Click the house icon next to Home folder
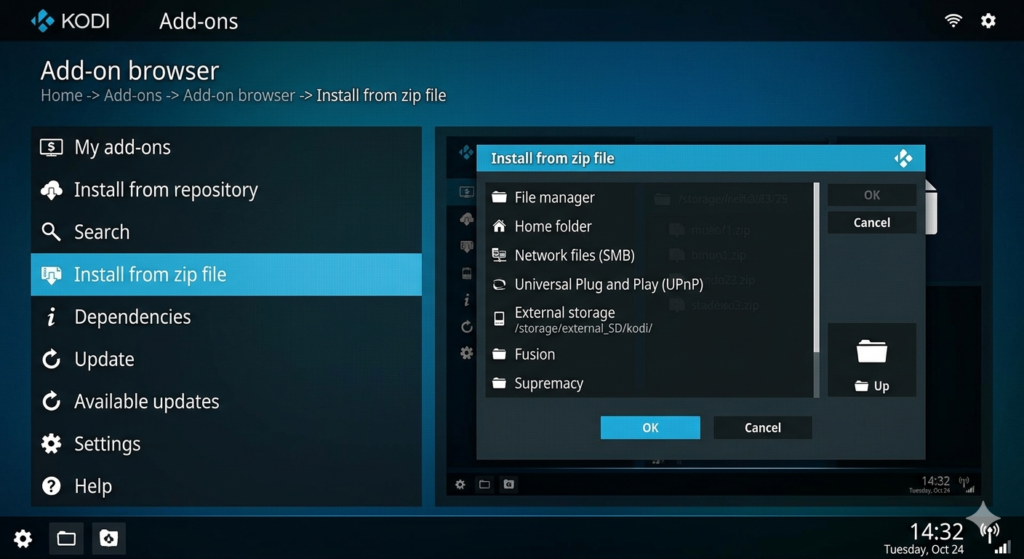This screenshot has width=1024, height=559. point(500,226)
